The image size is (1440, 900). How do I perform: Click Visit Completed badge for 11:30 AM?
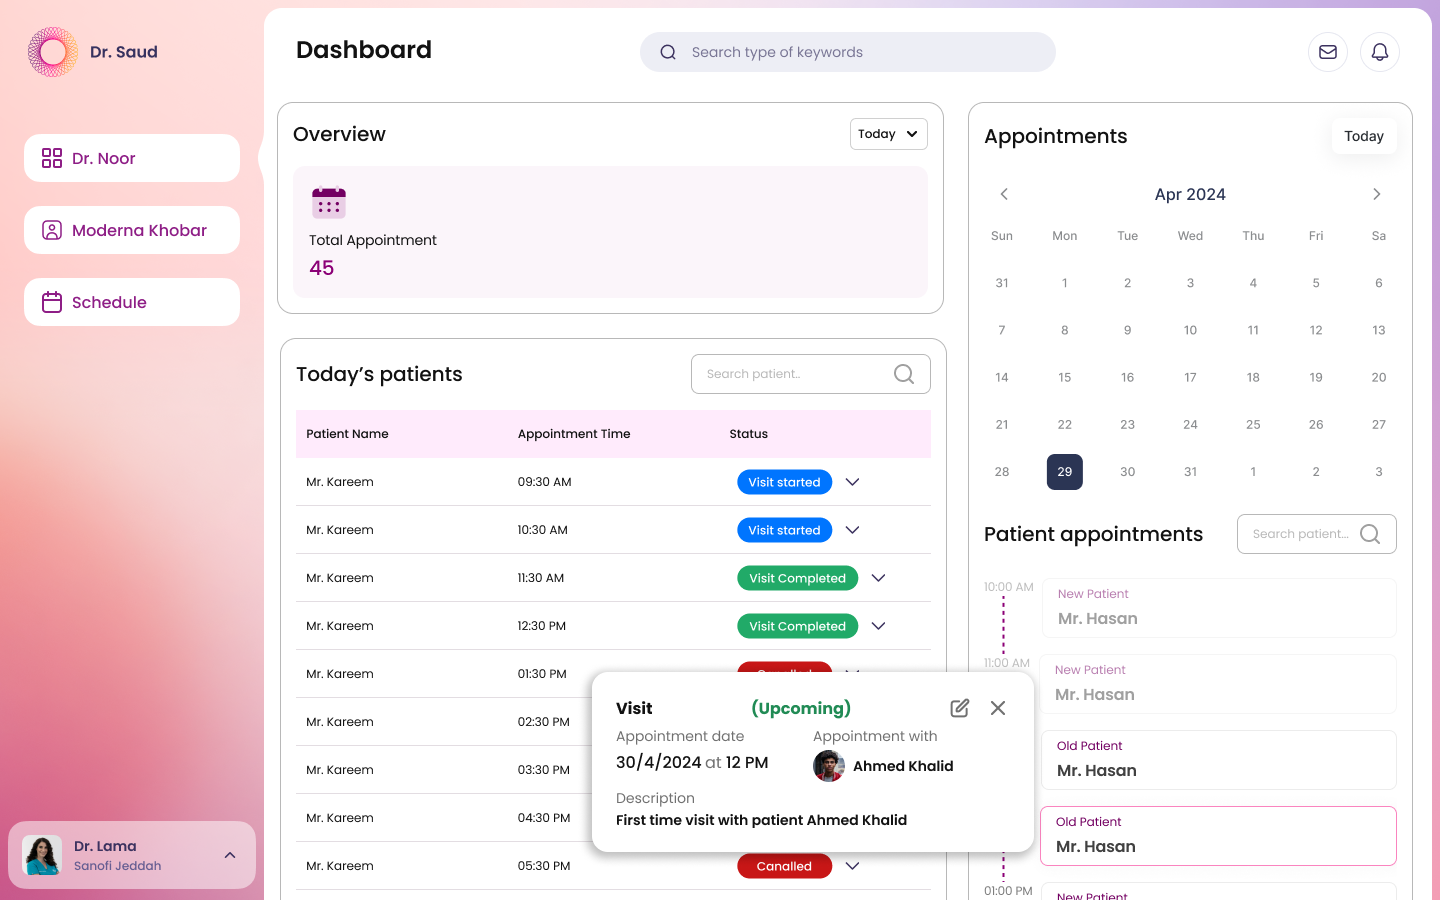coord(797,578)
